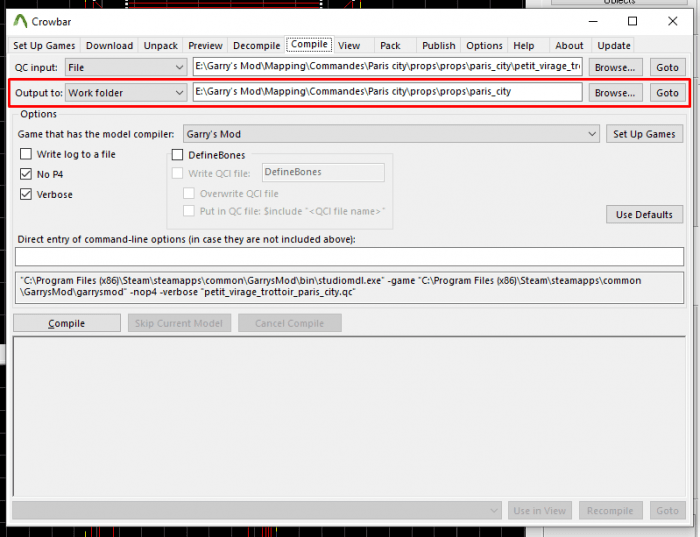Go to the Options tab
The height and width of the screenshot is (537, 700).
(484, 46)
